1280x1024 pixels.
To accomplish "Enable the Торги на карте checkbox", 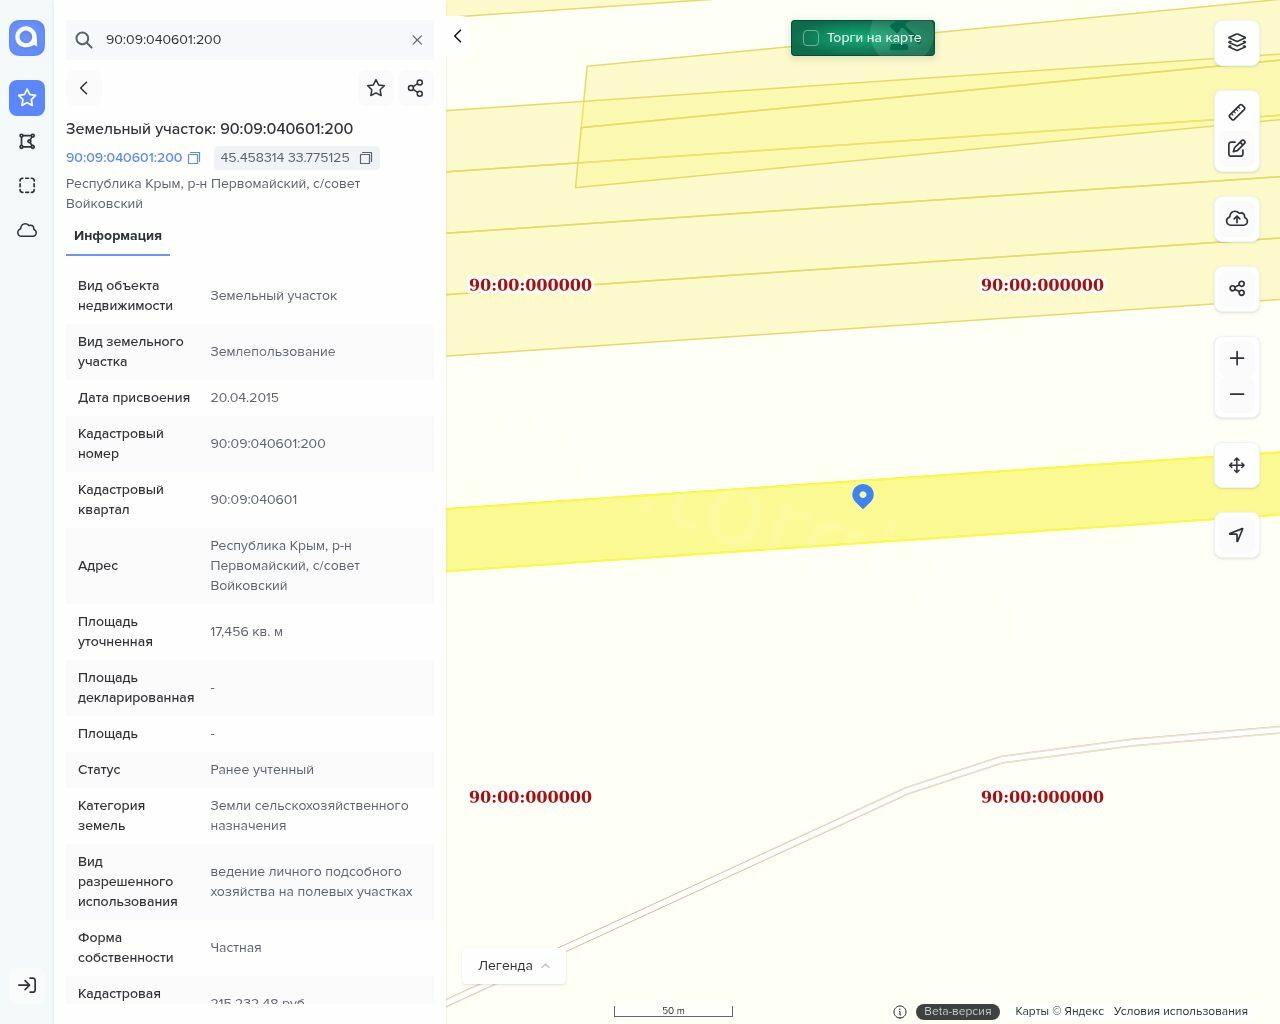I will pos(811,38).
